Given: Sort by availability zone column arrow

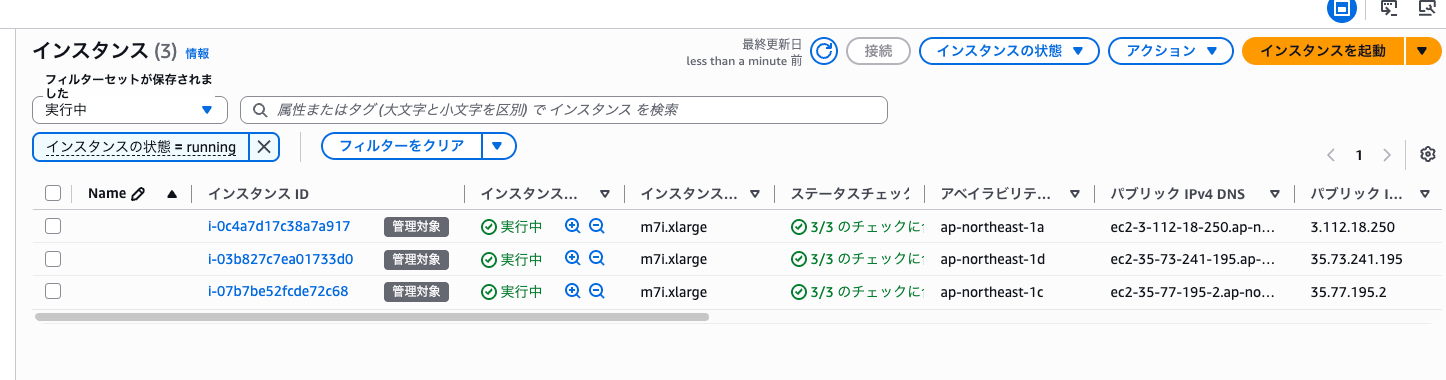Looking at the screenshot, I should click(x=1075, y=194).
